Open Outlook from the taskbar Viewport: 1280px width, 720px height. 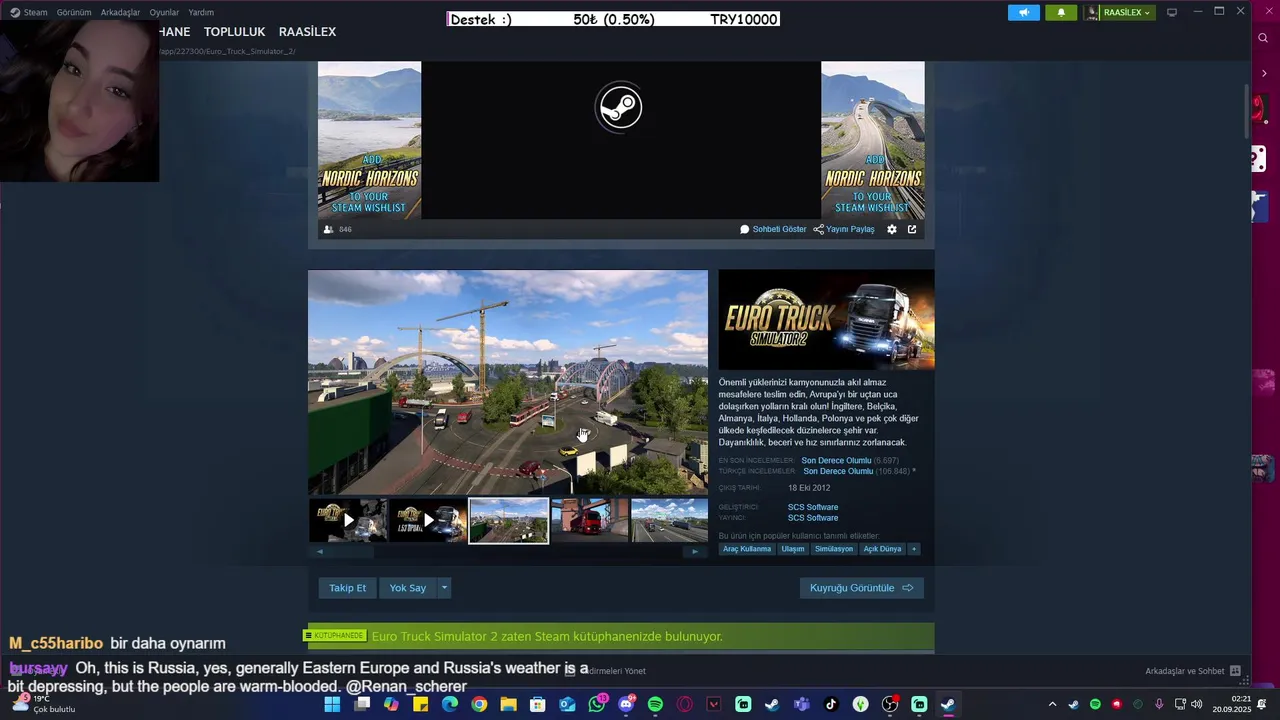click(567, 705)
